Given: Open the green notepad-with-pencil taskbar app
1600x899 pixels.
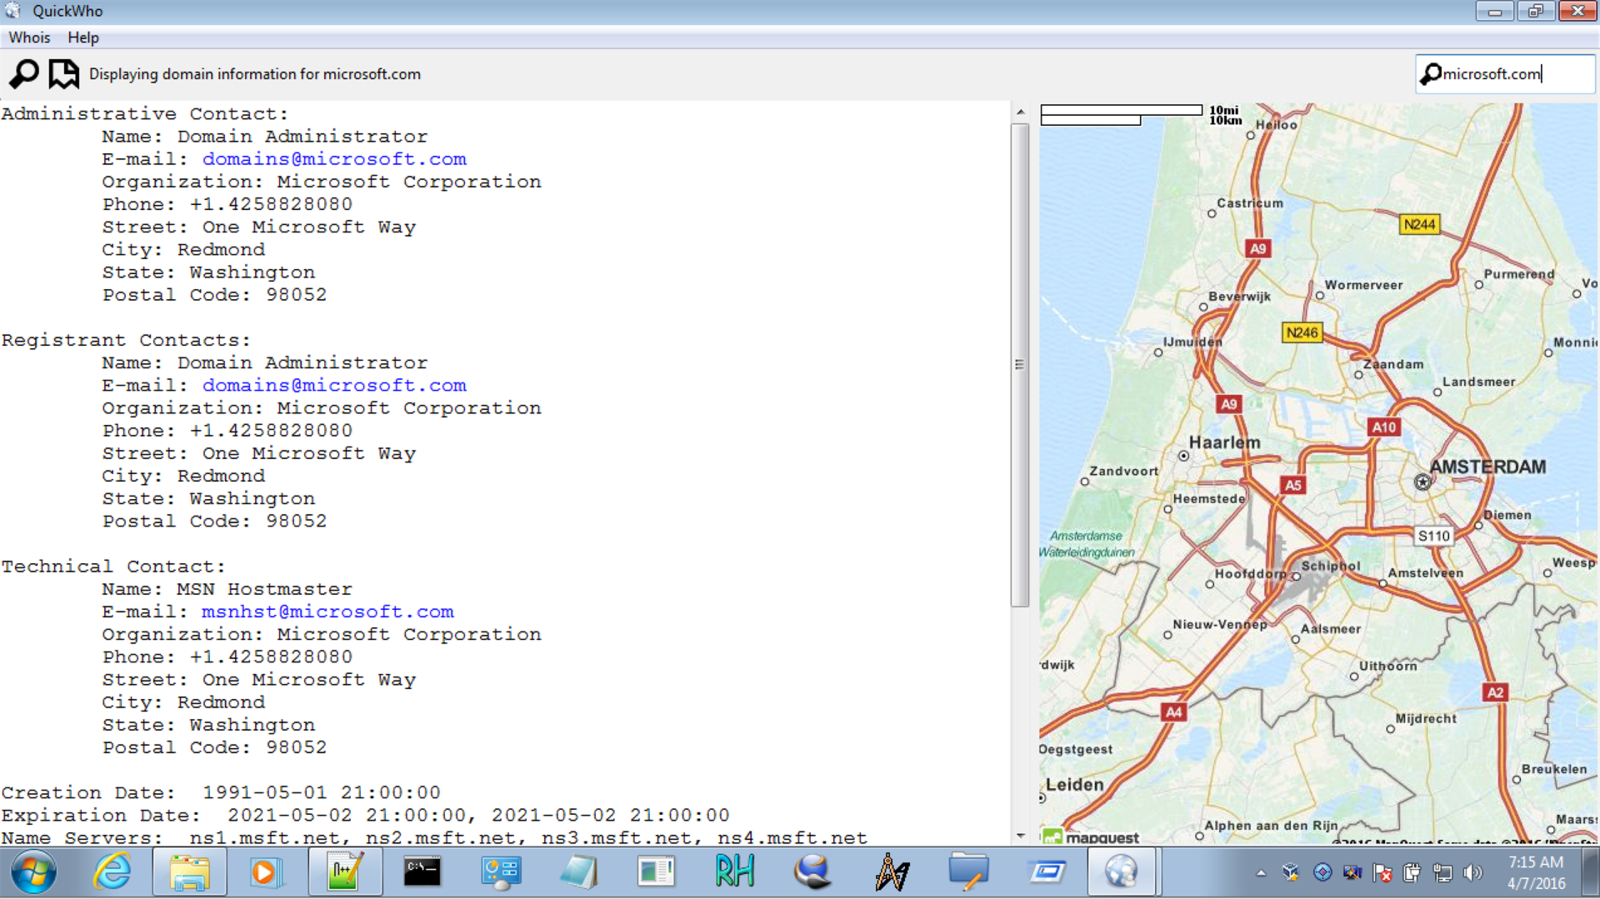Looking at the screenshot, I should pos(343,872).
